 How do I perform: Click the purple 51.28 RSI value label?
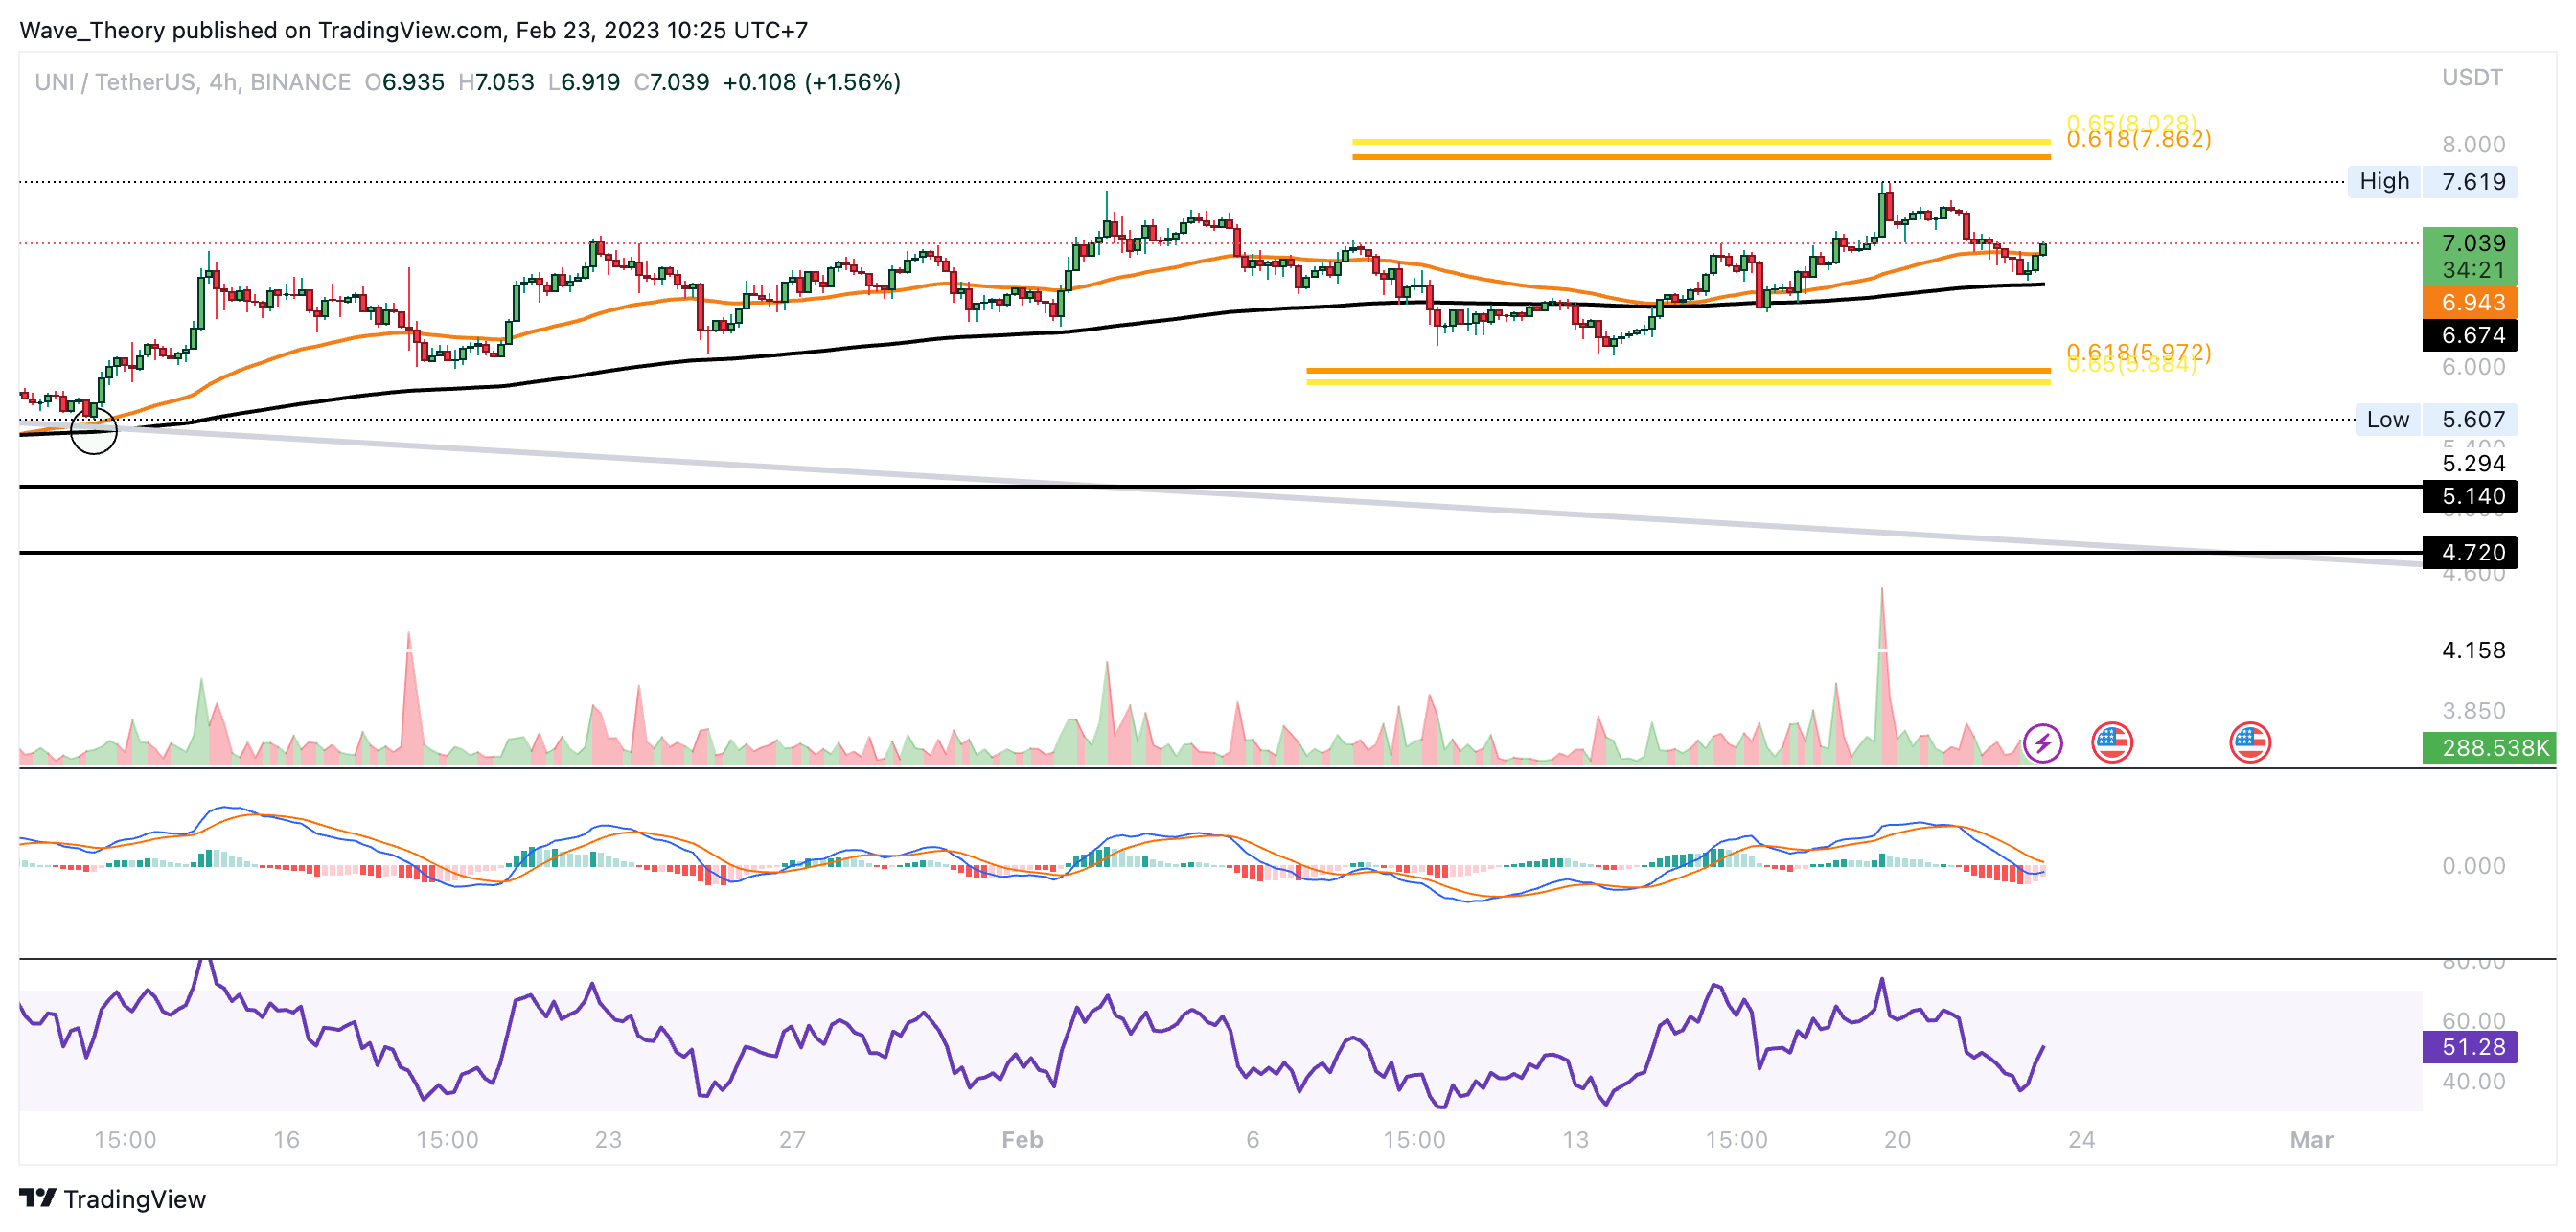click(2469, 1047)
